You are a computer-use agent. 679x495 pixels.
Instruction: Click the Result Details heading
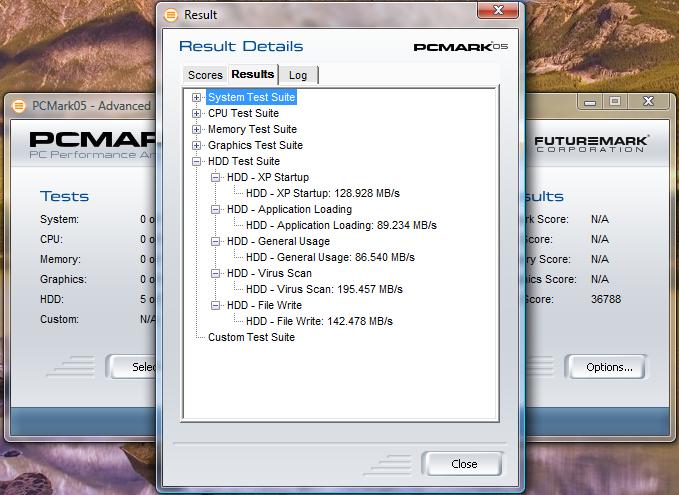[241, 46]
